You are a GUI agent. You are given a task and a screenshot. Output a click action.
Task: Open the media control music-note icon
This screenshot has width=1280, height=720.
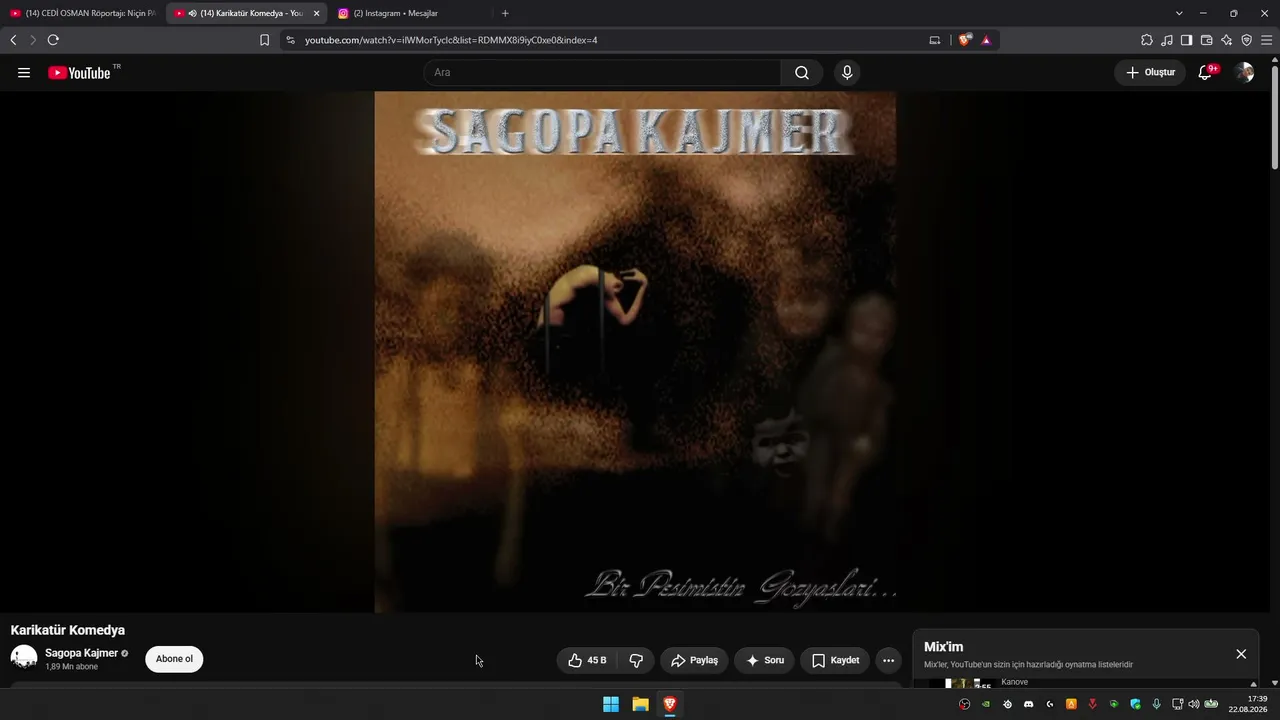(x=1167, y=40)
